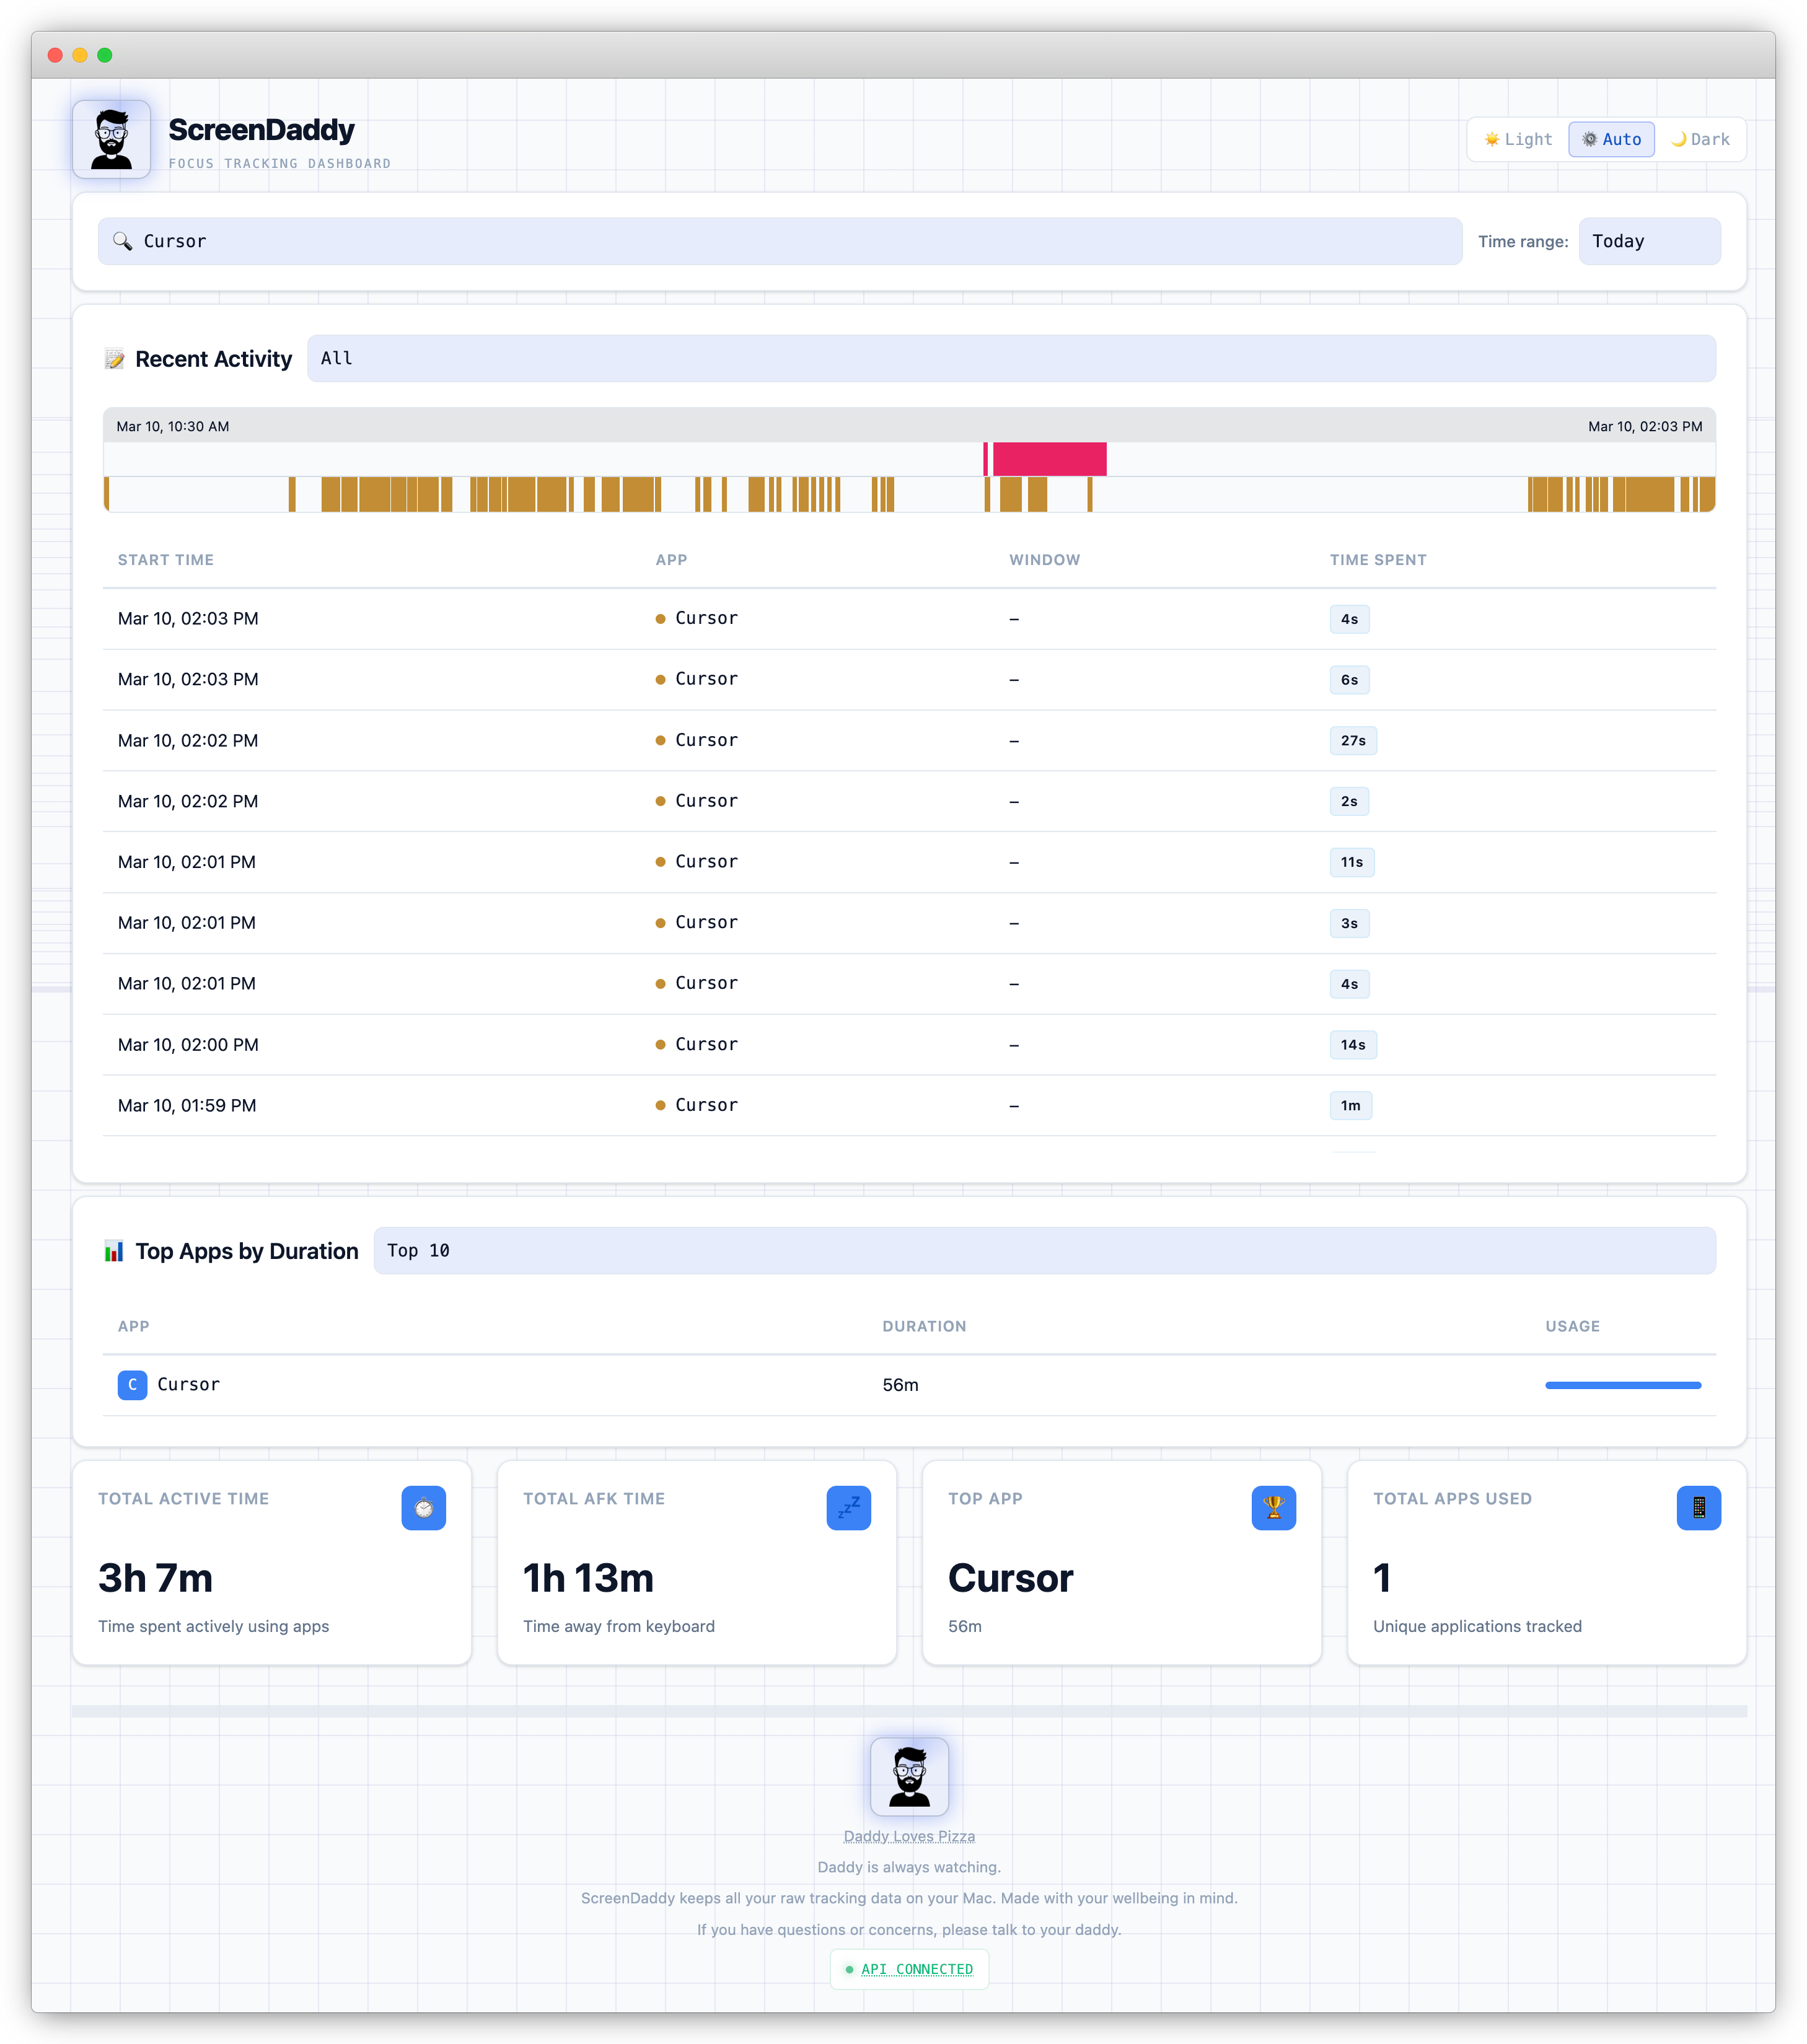Screen dimensions: 1807x2044
Task: Click the USAGE column header
Action: tap(1572, 1326)
